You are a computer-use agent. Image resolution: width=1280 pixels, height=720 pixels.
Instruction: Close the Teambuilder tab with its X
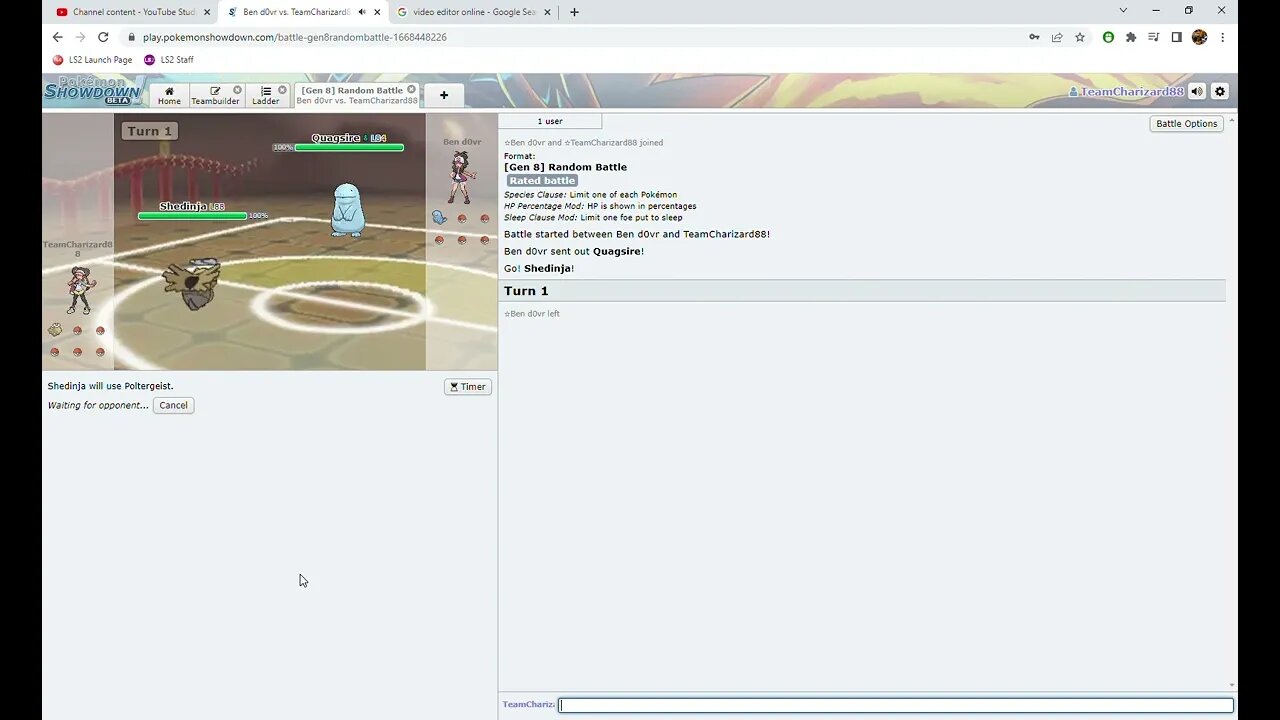click(x=237, y=90)
